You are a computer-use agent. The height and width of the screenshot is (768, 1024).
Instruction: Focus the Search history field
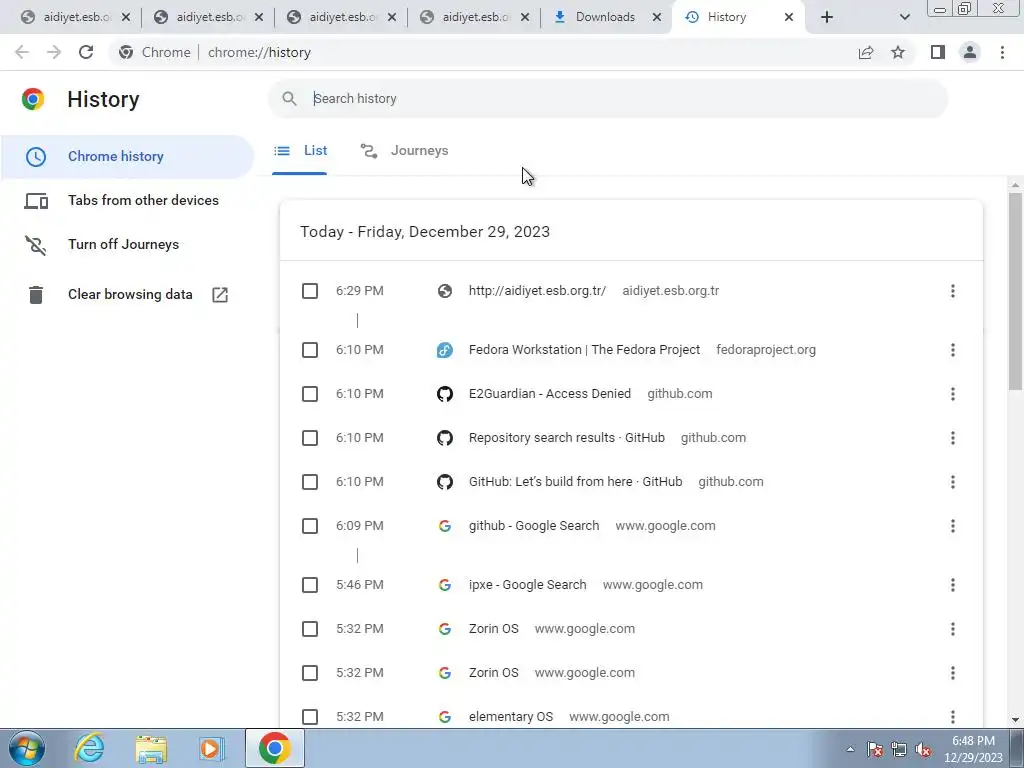607,99
